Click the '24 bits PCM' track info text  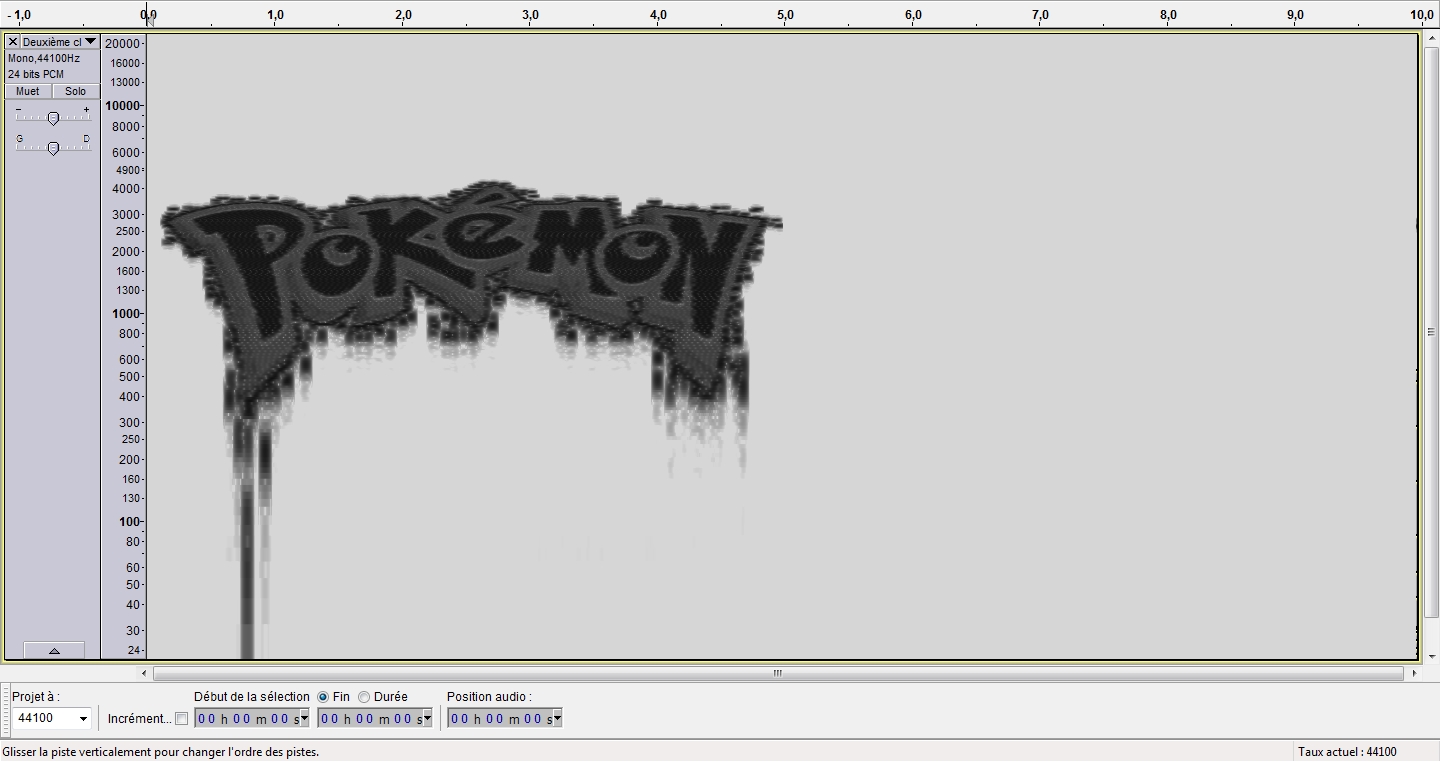(x=36, y=74)
